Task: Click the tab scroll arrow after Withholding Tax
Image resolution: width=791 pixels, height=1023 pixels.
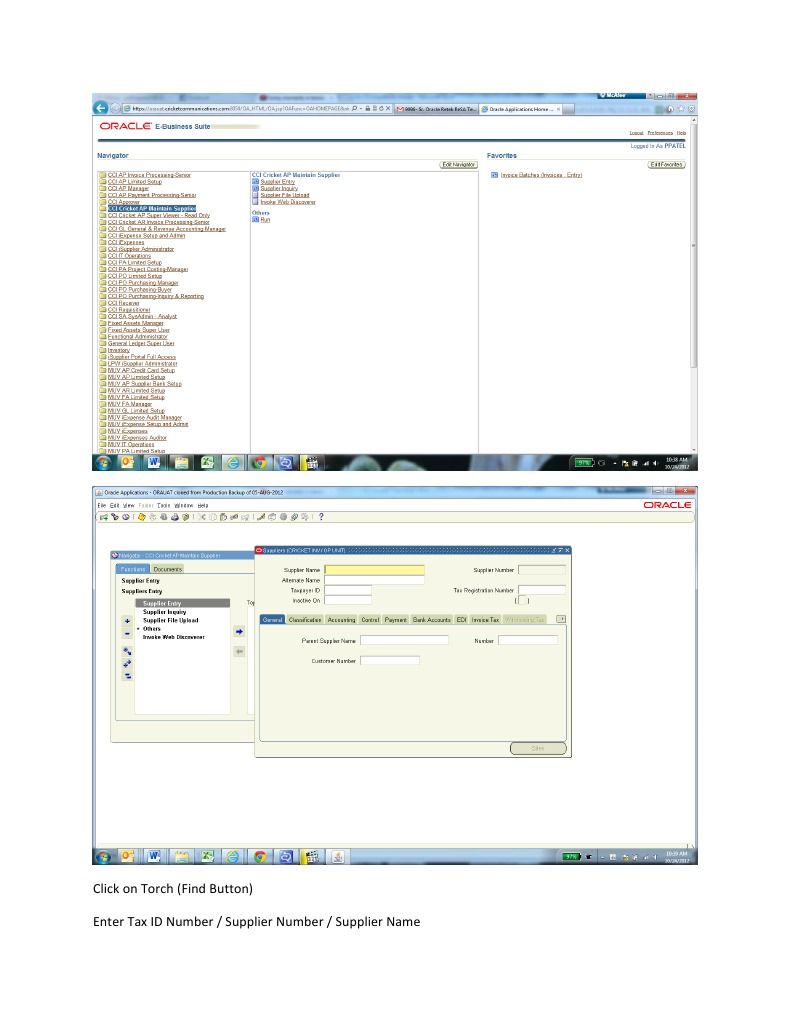Action: click(561, 619)
